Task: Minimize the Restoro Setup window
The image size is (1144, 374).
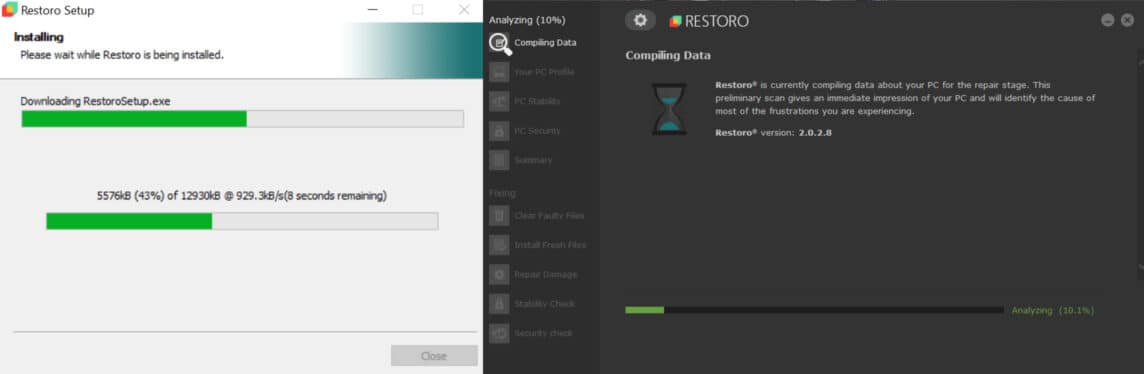Action: pyautogui.click(x=373, y=10)
